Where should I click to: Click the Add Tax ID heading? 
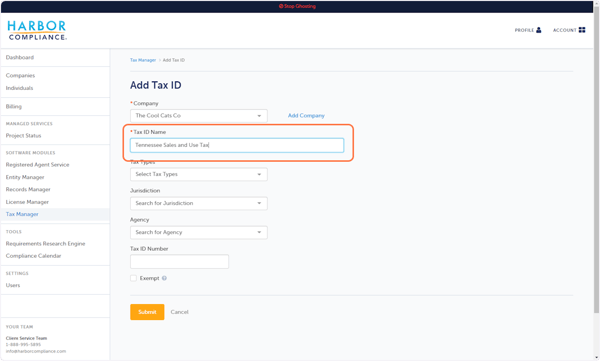click(x=156, y=85)
